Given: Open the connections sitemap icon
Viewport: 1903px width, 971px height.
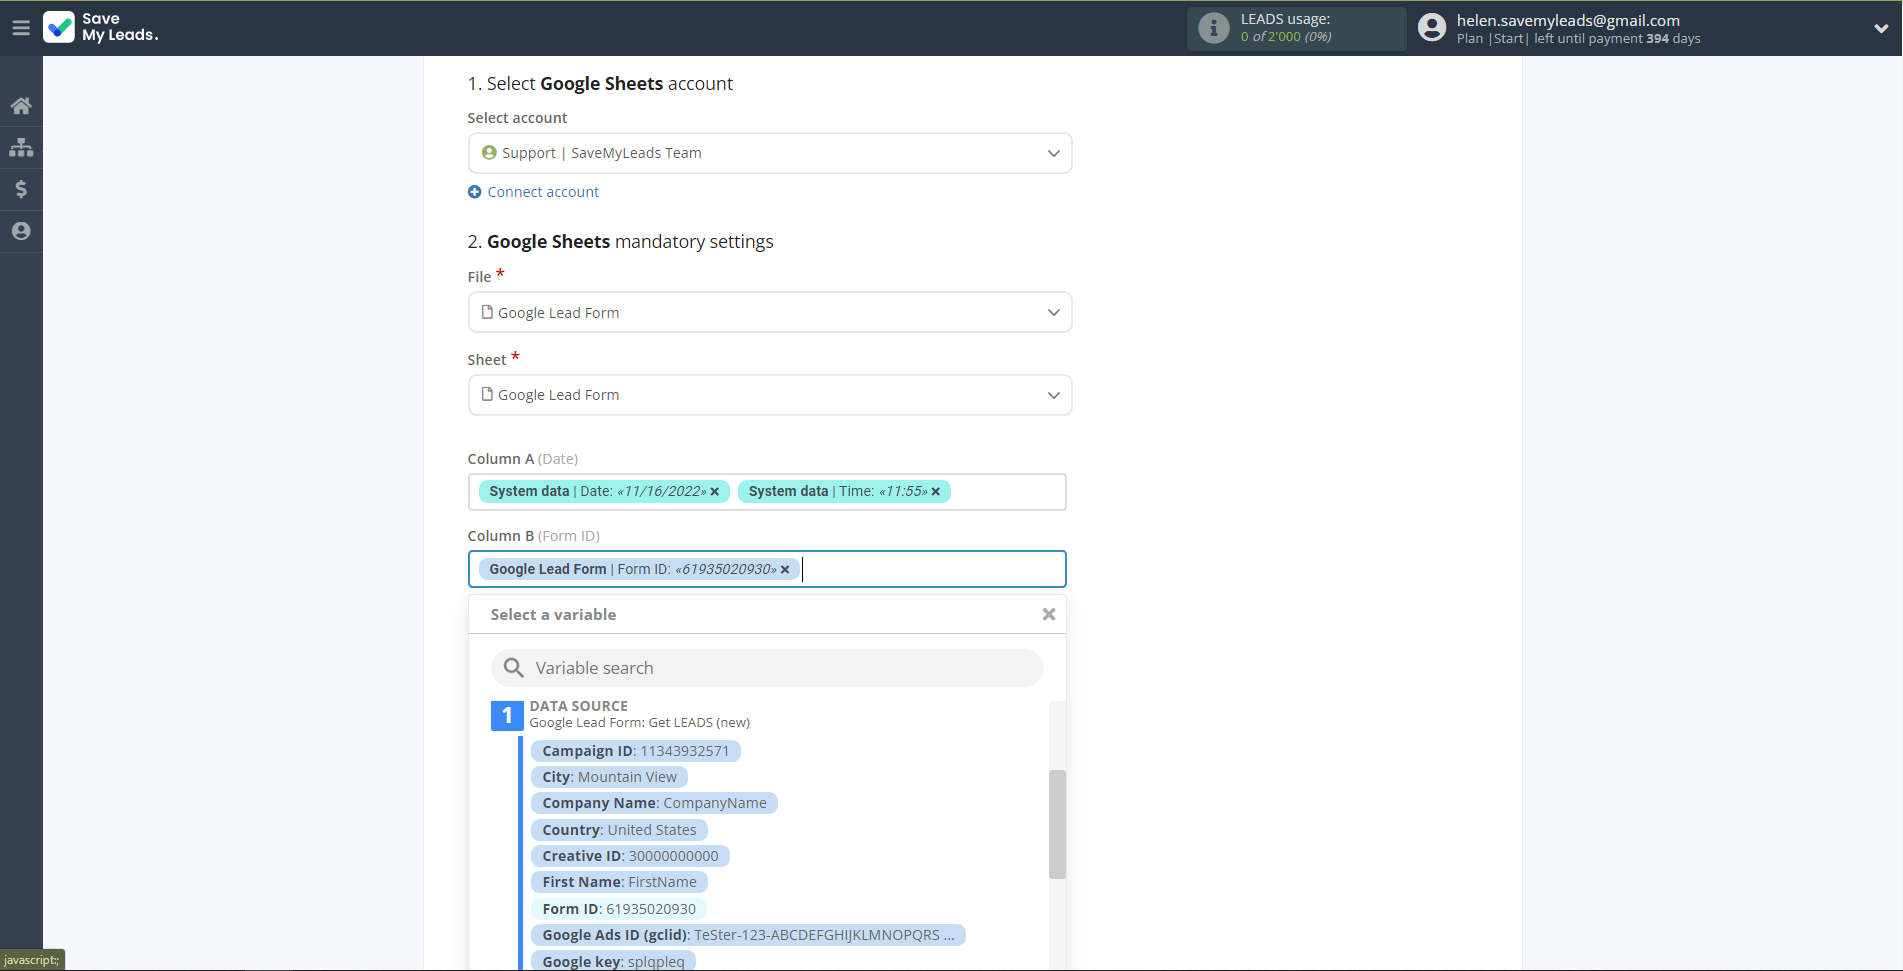Looking at the screenshot, I should (x=21, y=148).
